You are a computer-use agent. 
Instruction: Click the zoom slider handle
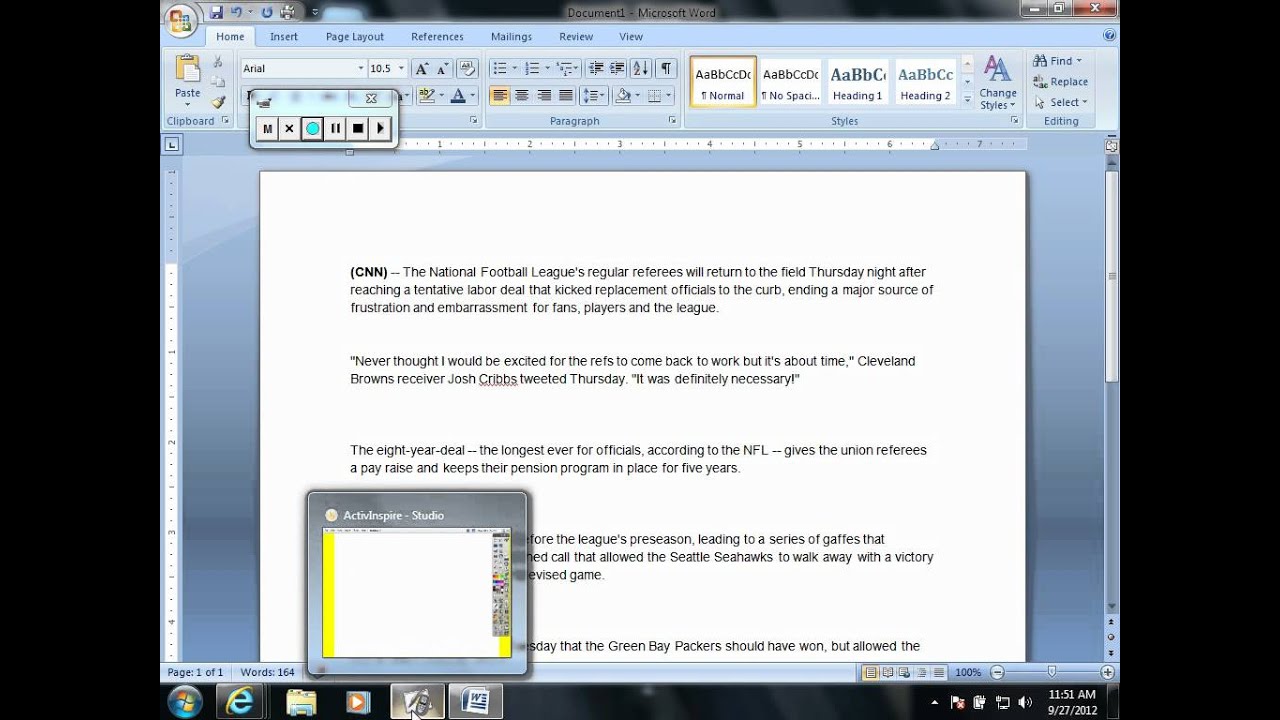(1051, 672)
